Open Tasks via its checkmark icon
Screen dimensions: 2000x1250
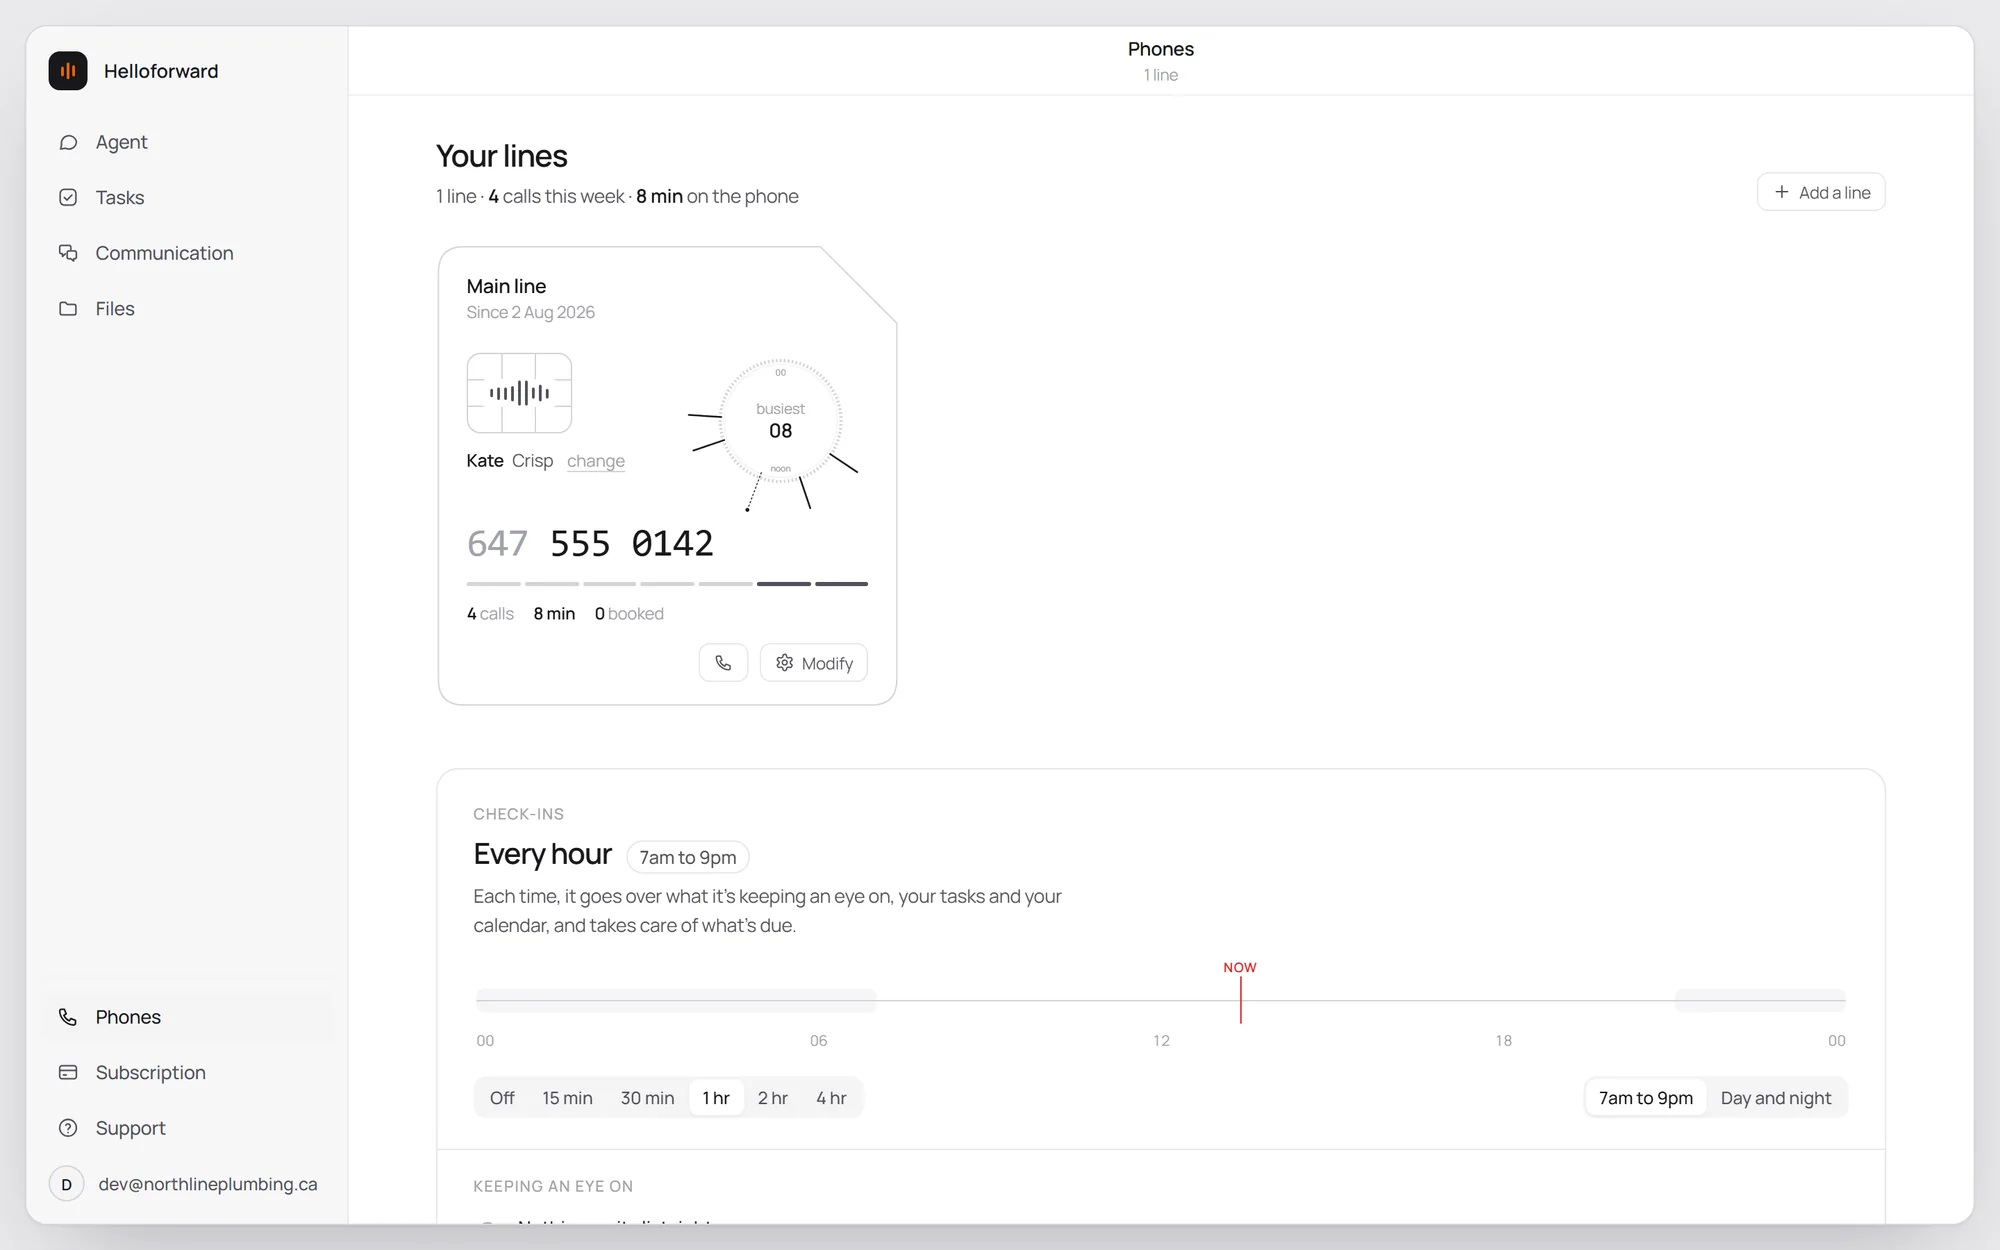[68, 198]
